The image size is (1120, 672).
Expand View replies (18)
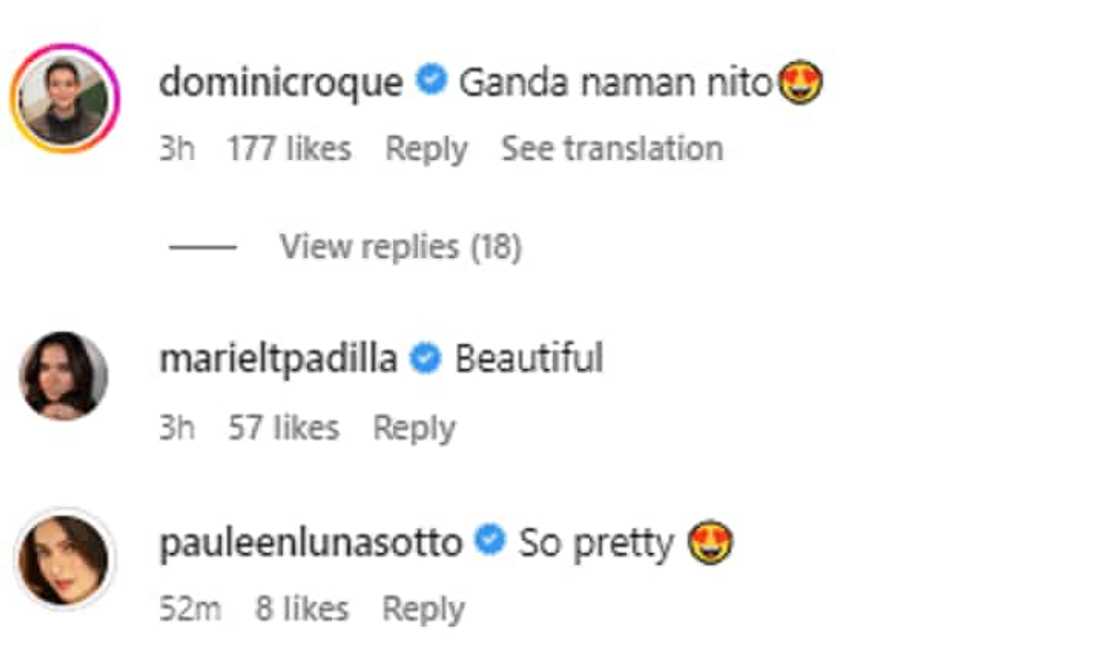pyautogui.click(x=400, y=246)
